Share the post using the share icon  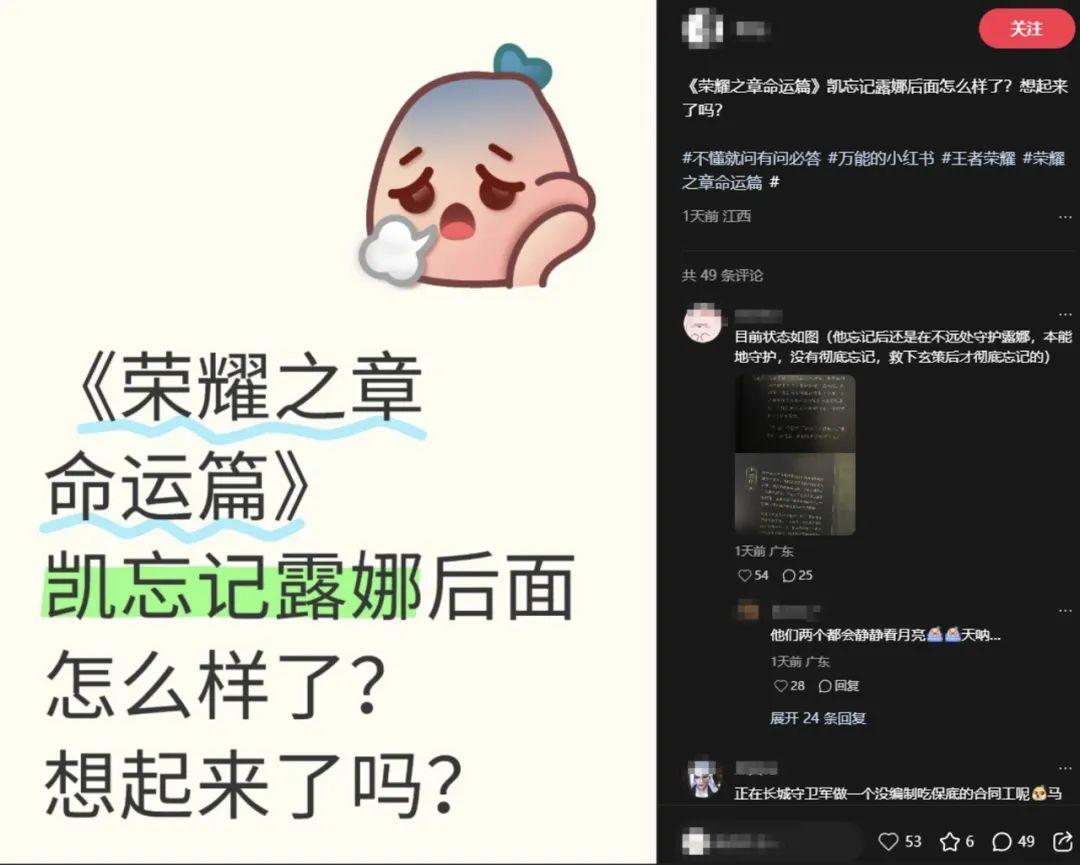(x=1063, y=841)
